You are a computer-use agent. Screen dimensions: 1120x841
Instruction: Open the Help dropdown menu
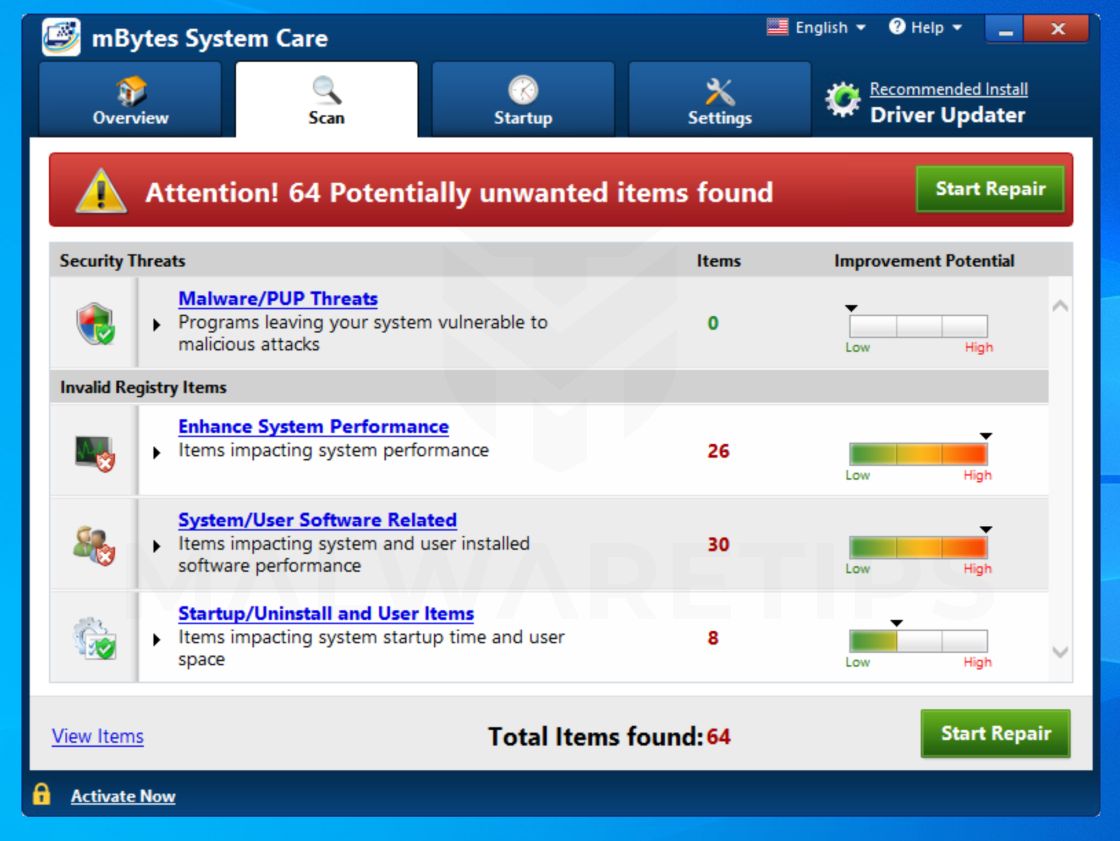(926, 27)
